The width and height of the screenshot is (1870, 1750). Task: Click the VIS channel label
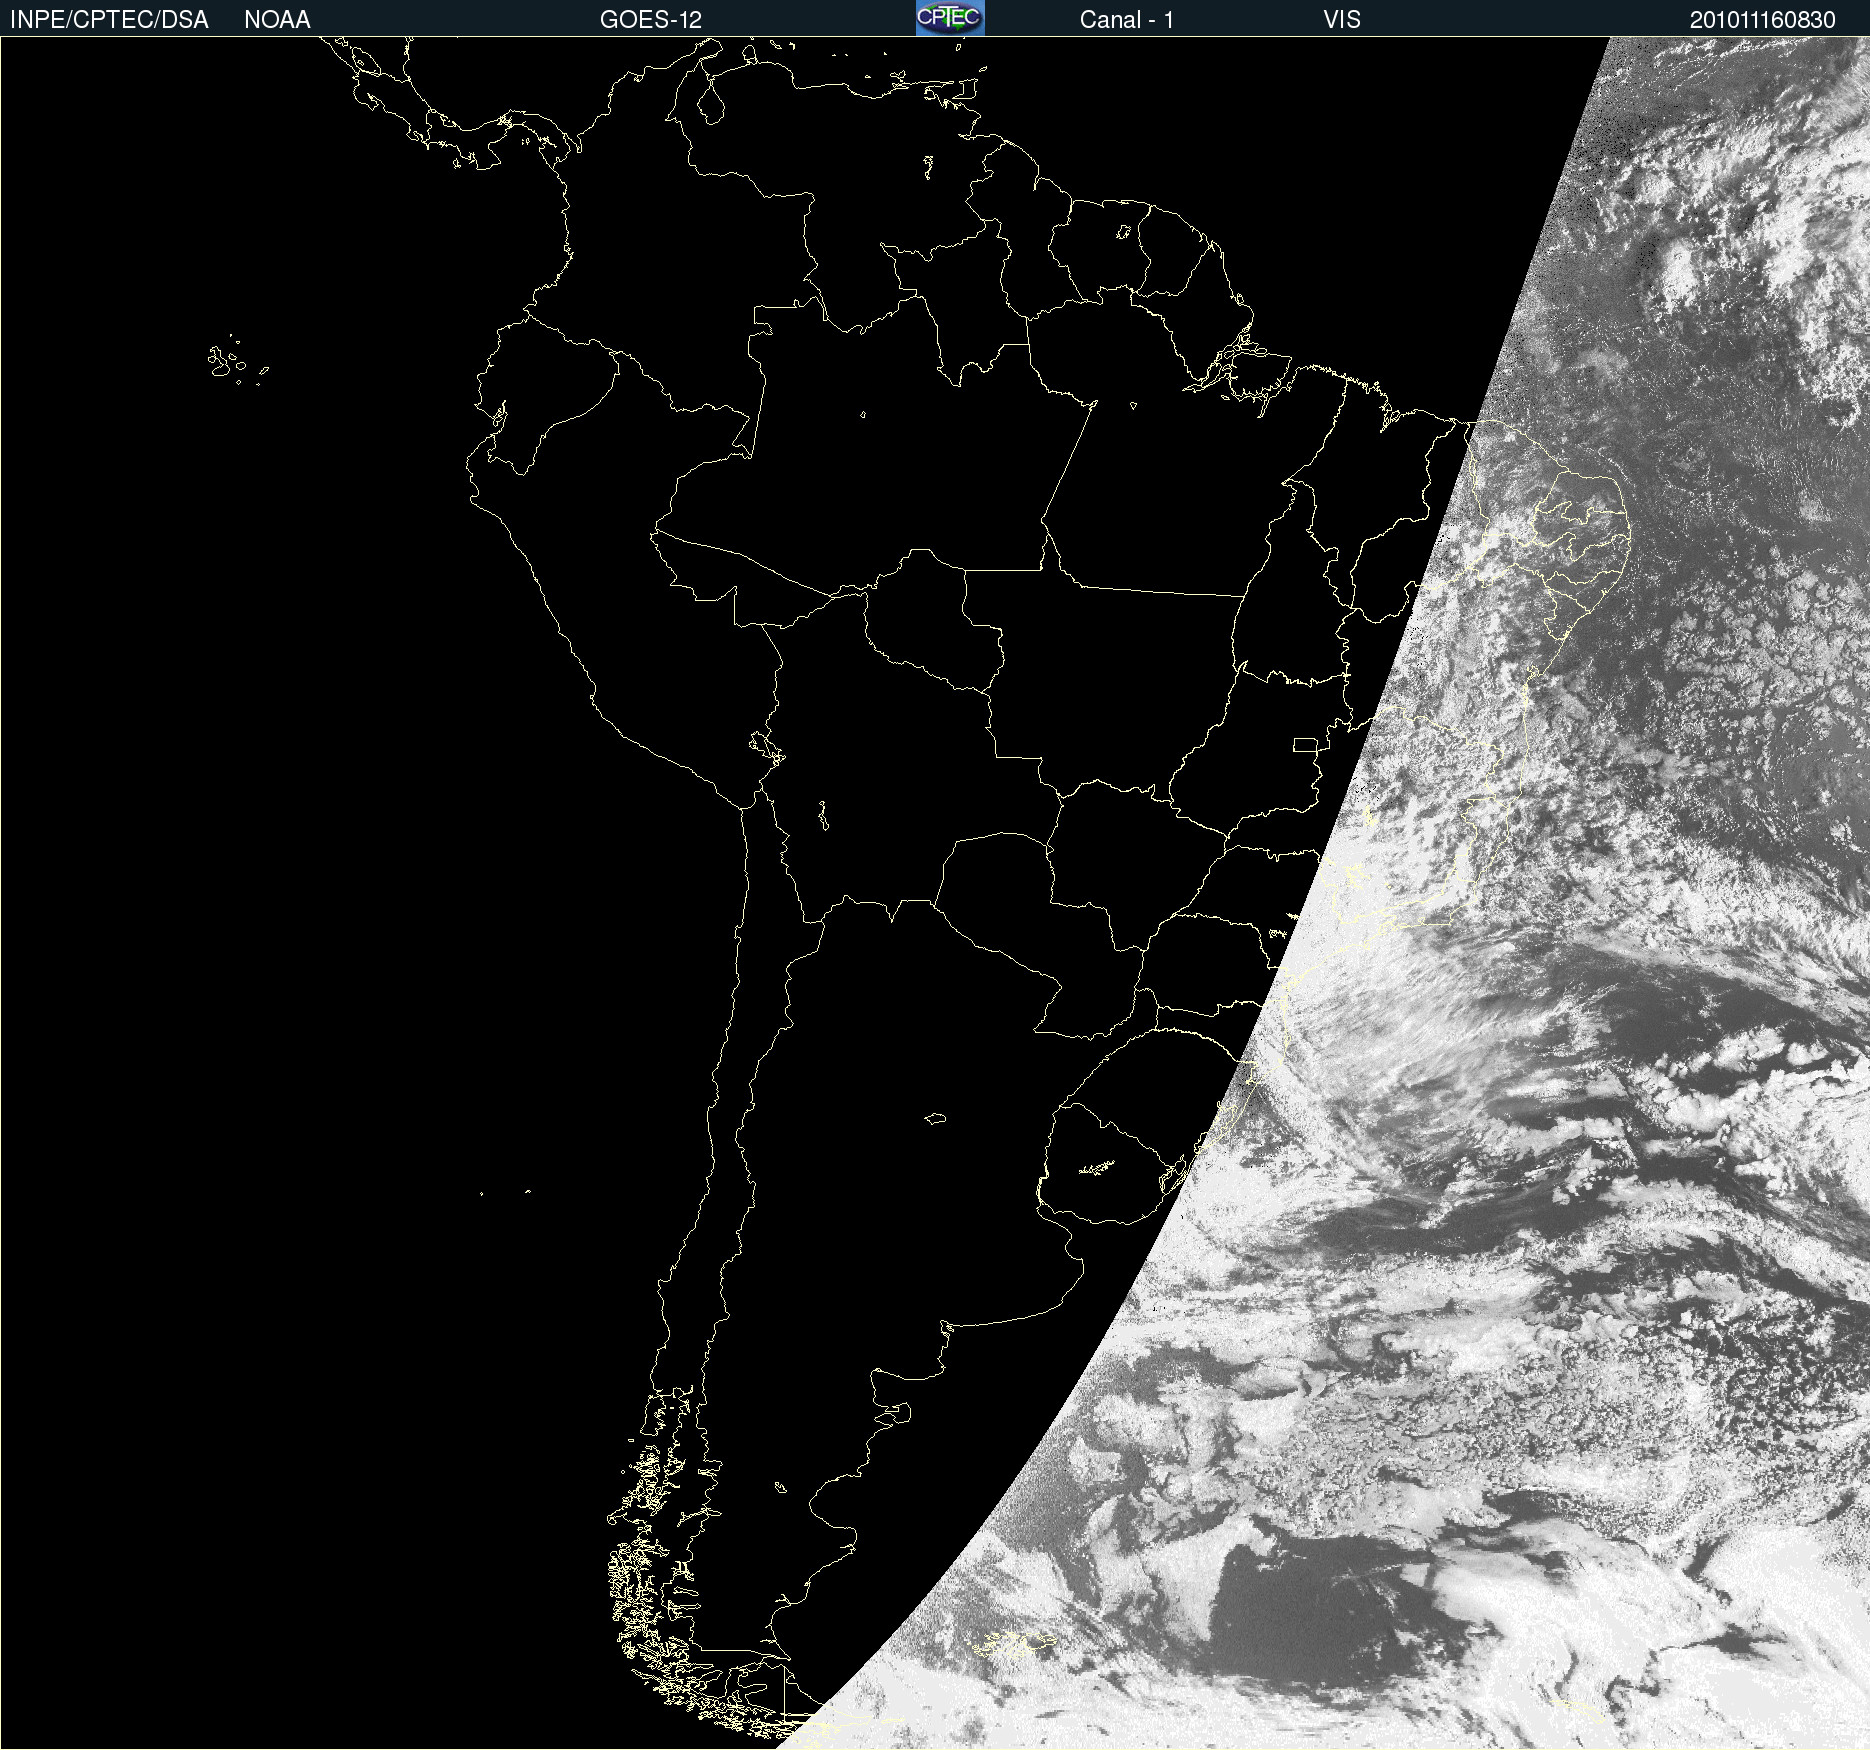tap(1342, 20)
